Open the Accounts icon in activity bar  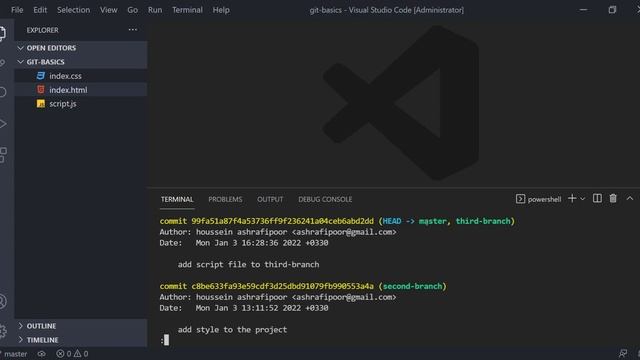[2, 301]
